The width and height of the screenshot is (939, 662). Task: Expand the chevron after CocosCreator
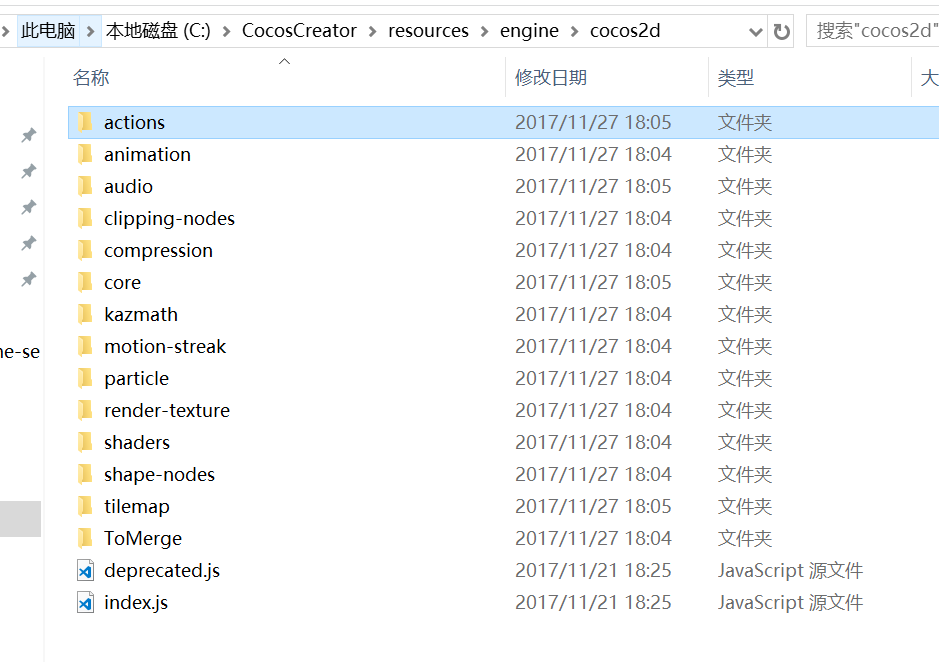coord(372,31)
